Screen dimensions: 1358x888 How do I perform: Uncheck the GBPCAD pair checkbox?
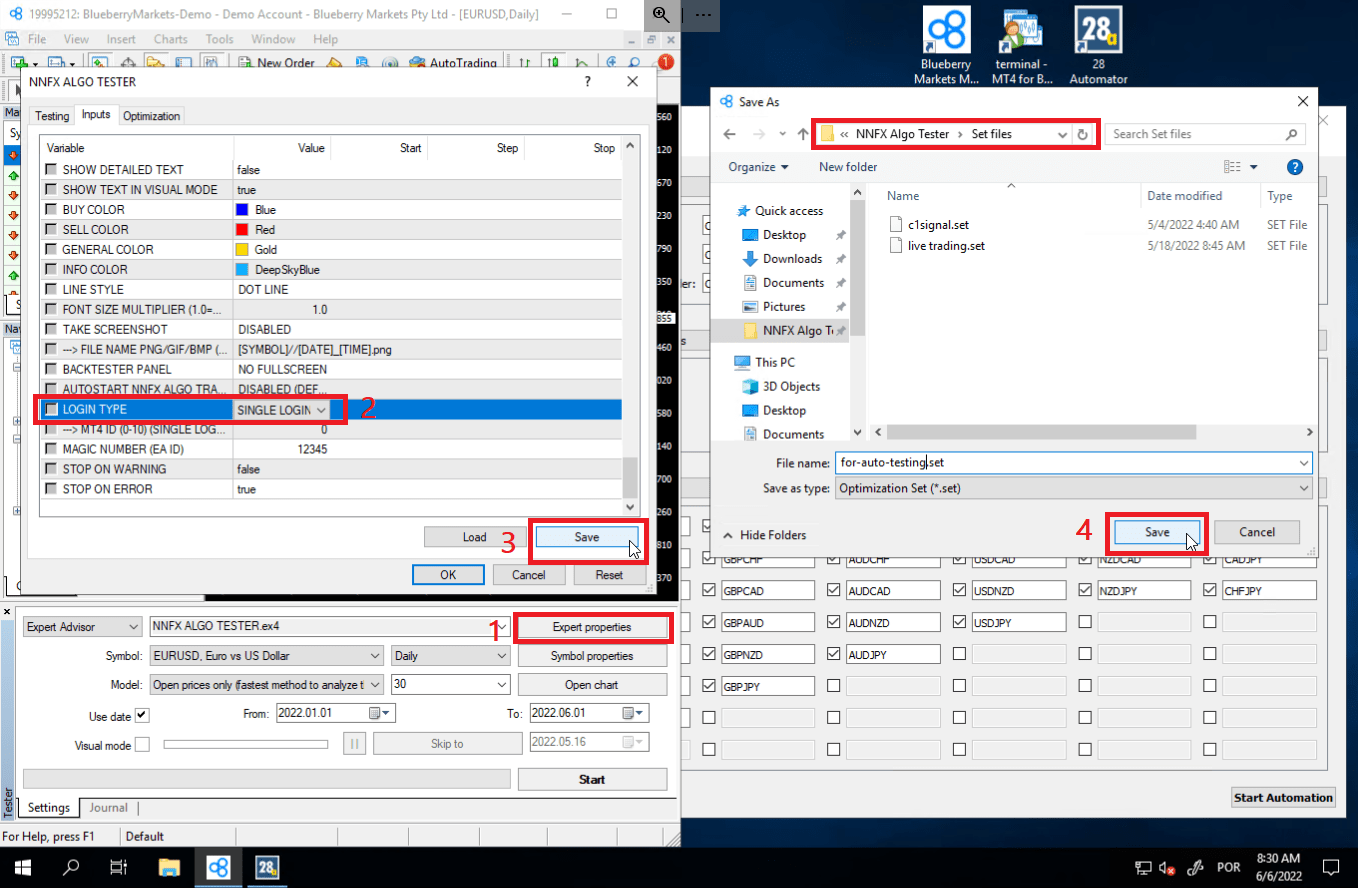click(x=708, y=590)
